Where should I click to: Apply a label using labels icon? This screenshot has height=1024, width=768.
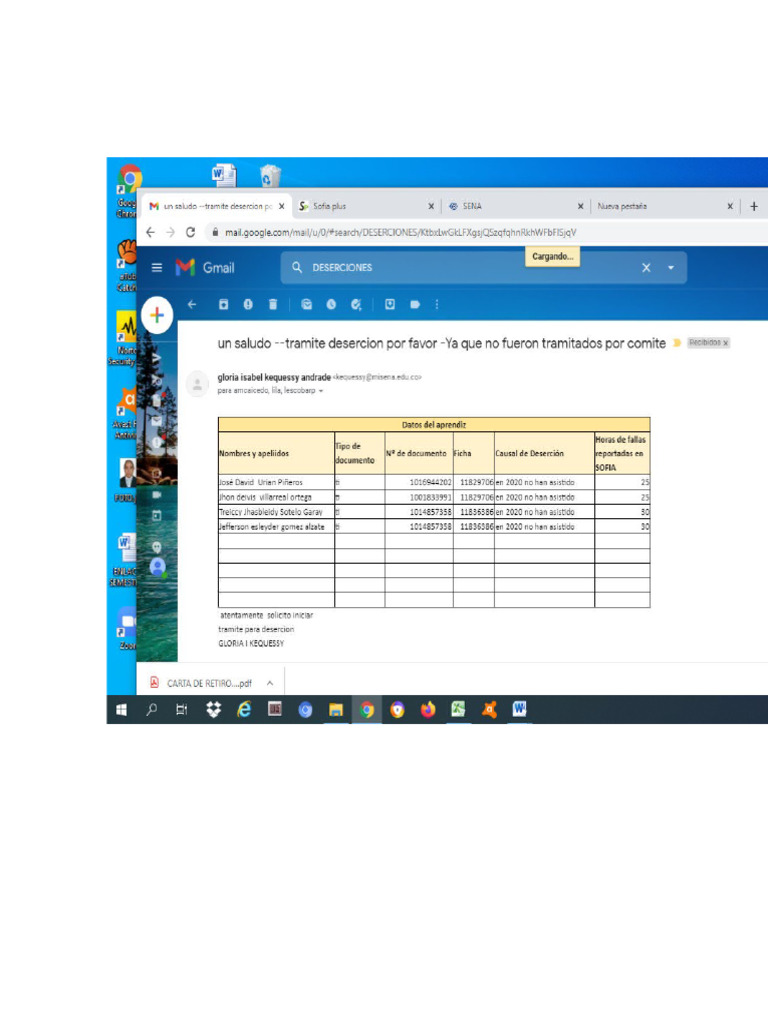[x=414, y=304]
